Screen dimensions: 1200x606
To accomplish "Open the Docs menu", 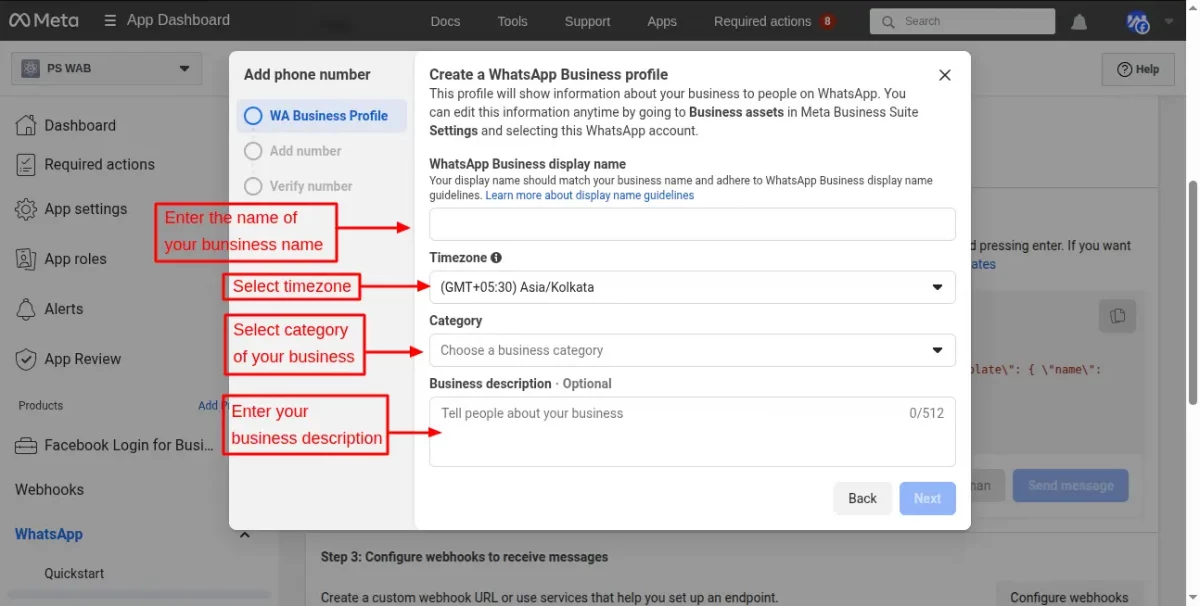I will (445, 21).
